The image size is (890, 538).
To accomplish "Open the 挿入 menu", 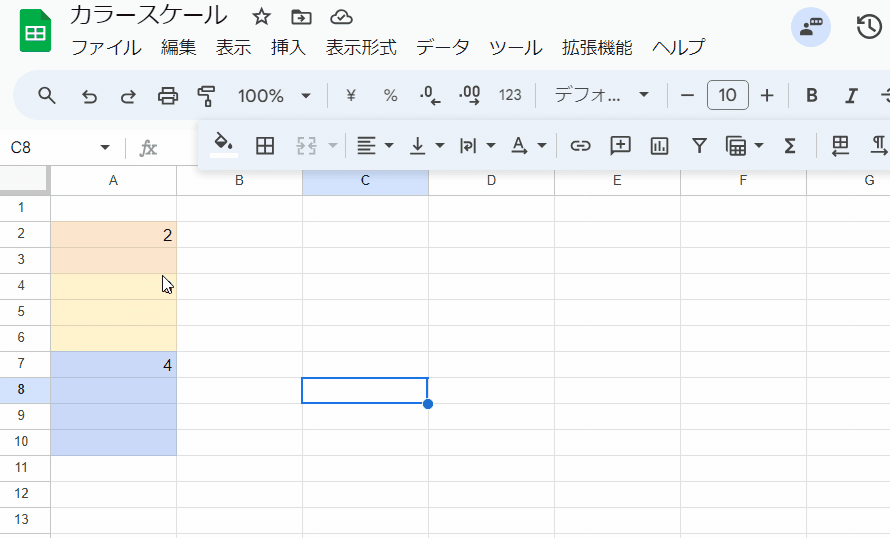I will coord(288,47).
